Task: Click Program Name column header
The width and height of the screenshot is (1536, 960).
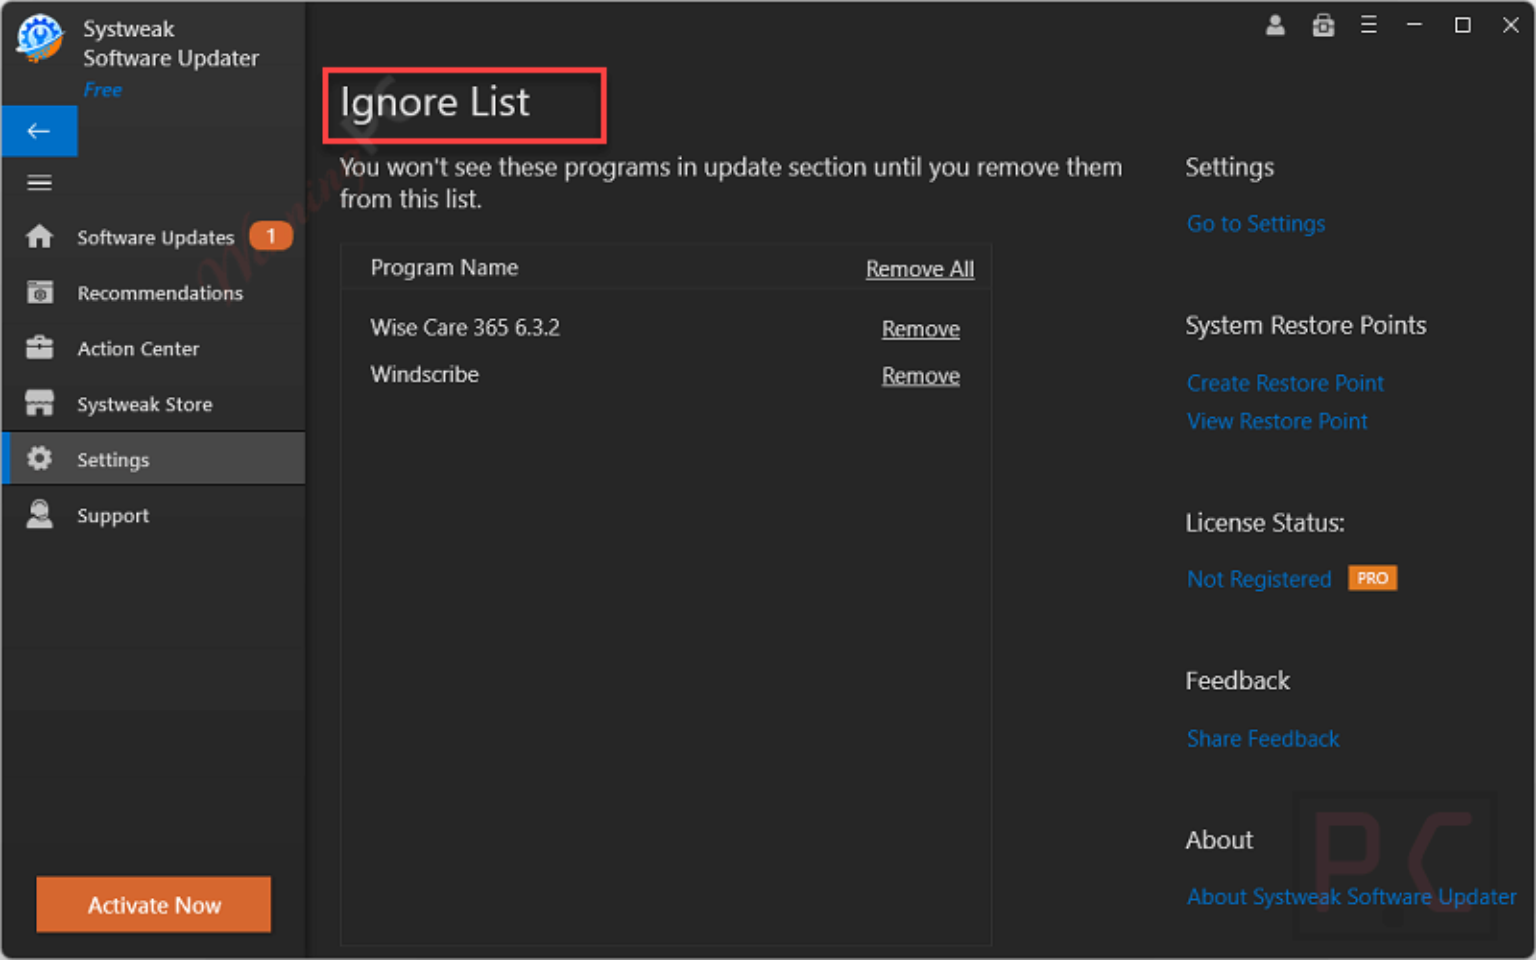Action: point(444,268)
